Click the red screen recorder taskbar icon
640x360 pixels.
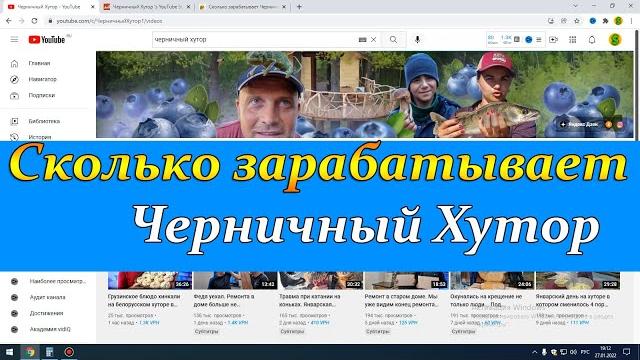click(69, 352)
